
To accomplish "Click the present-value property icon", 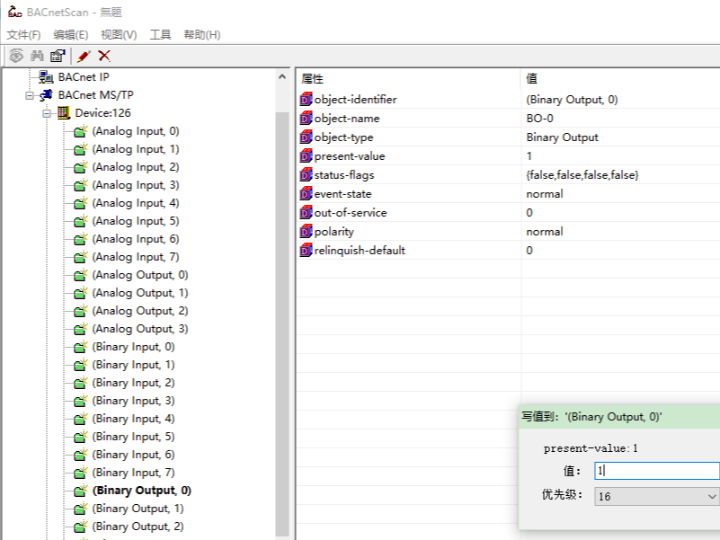I will [306, 156].
